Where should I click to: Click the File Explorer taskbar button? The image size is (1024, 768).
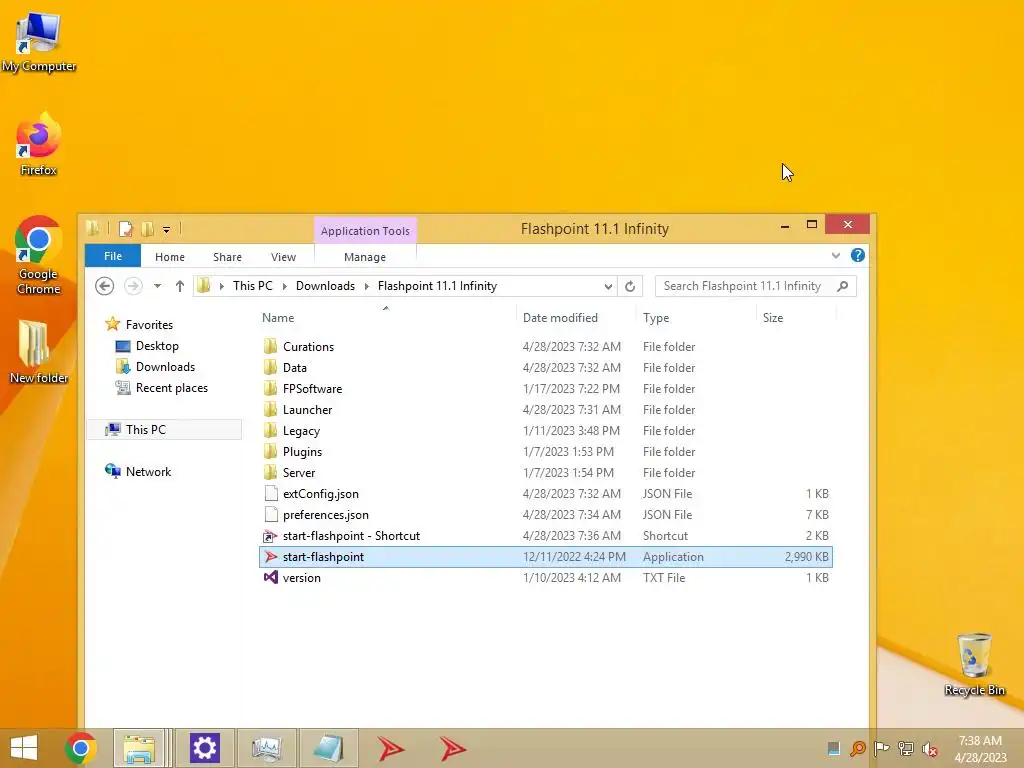139,748
